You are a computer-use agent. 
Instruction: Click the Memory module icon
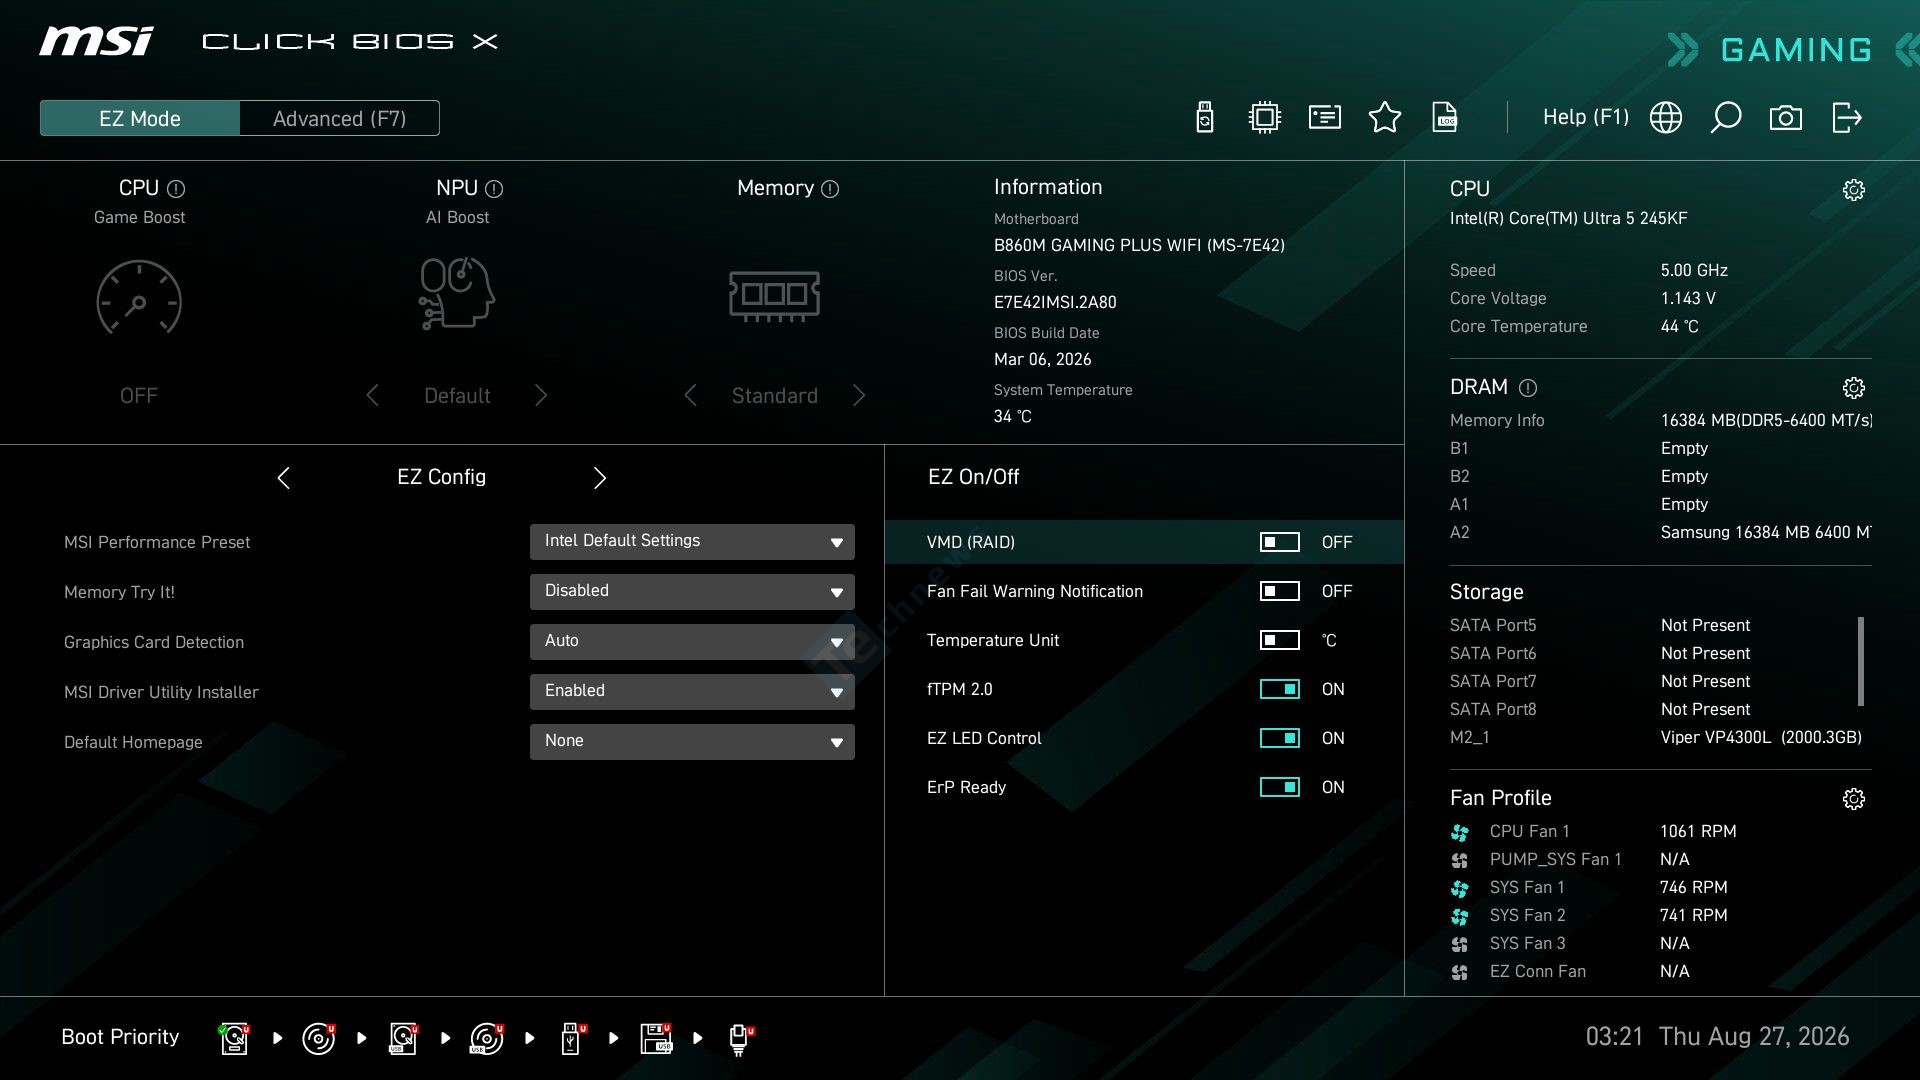click(775, 296)
